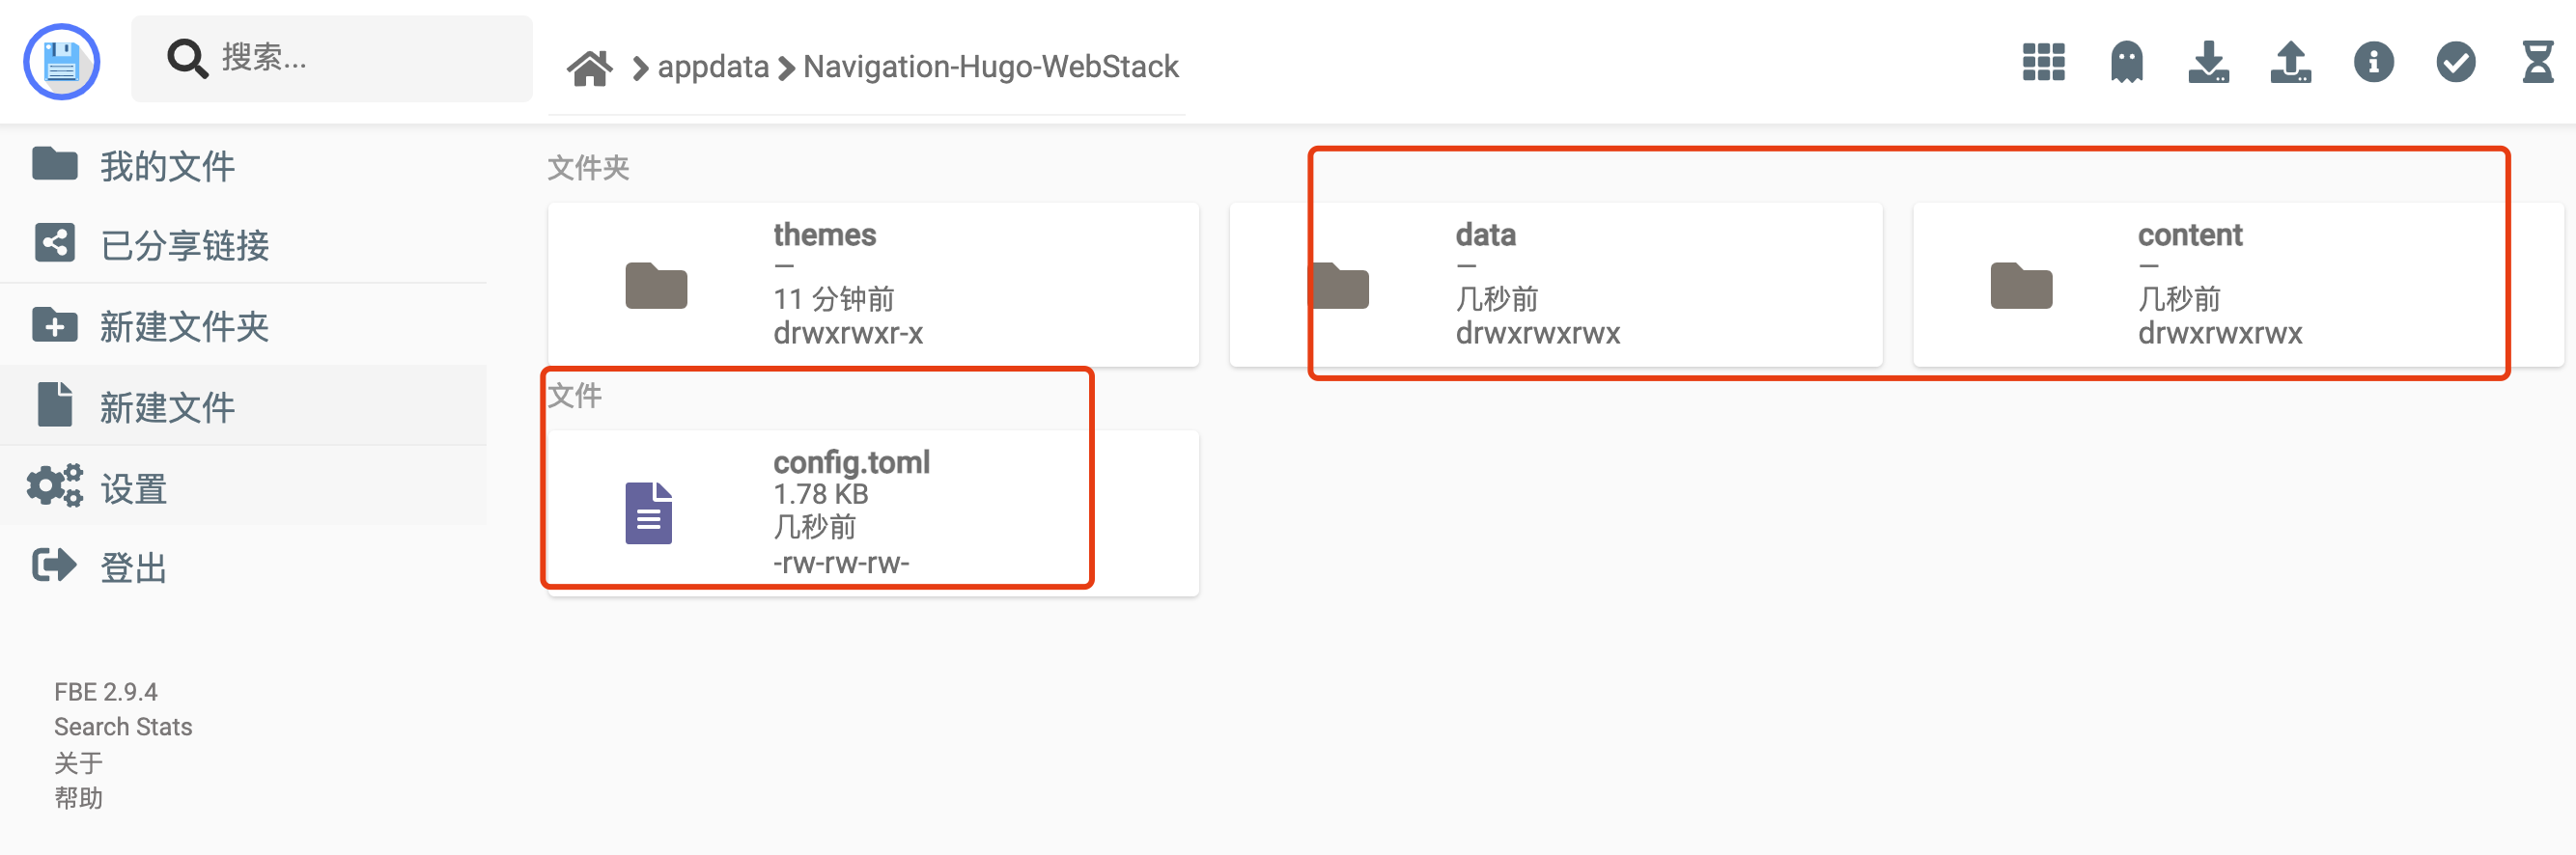Navigate to appdata via the breadcrumb

pyautogui.click(x=713, y=66)
